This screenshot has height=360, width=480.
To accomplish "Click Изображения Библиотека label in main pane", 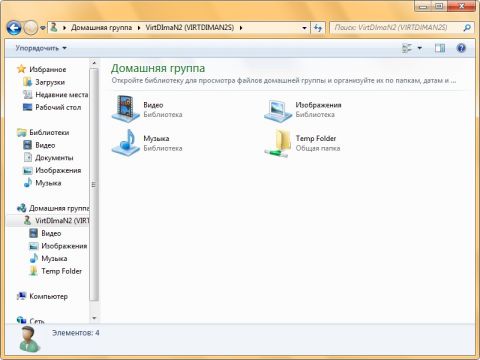I will (318, 110).
